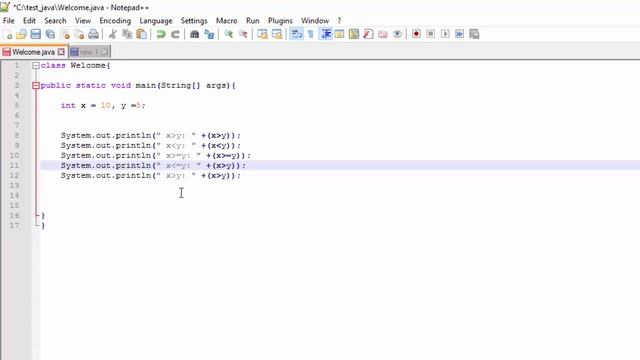Click the Redo arrow icon
This screenshot has height=360, width=640.
click(x=175, y=34)
